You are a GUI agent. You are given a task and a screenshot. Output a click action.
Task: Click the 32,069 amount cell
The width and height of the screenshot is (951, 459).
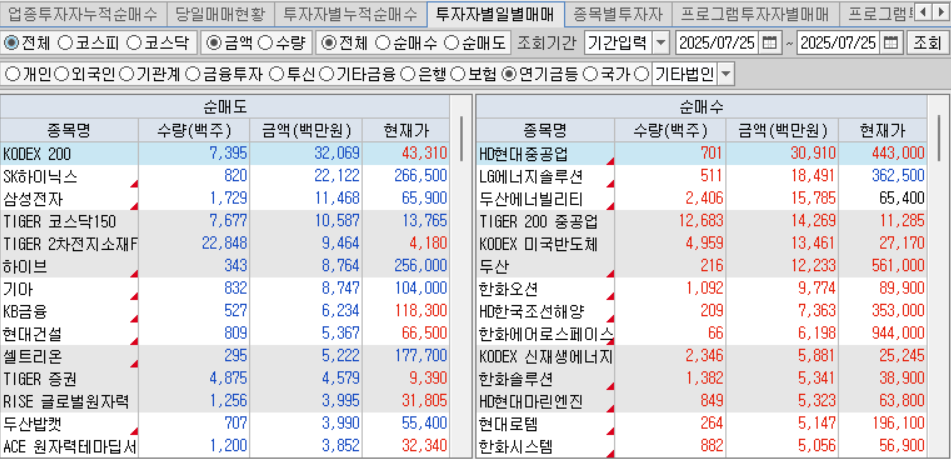point(306,153)
